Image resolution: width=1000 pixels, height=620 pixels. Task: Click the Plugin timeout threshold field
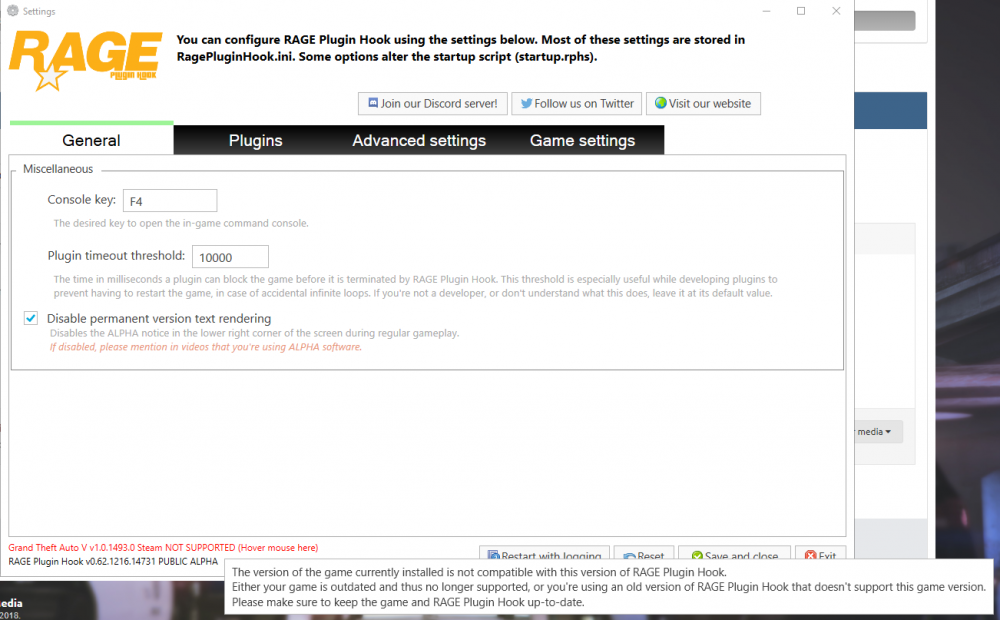[230, 256]
